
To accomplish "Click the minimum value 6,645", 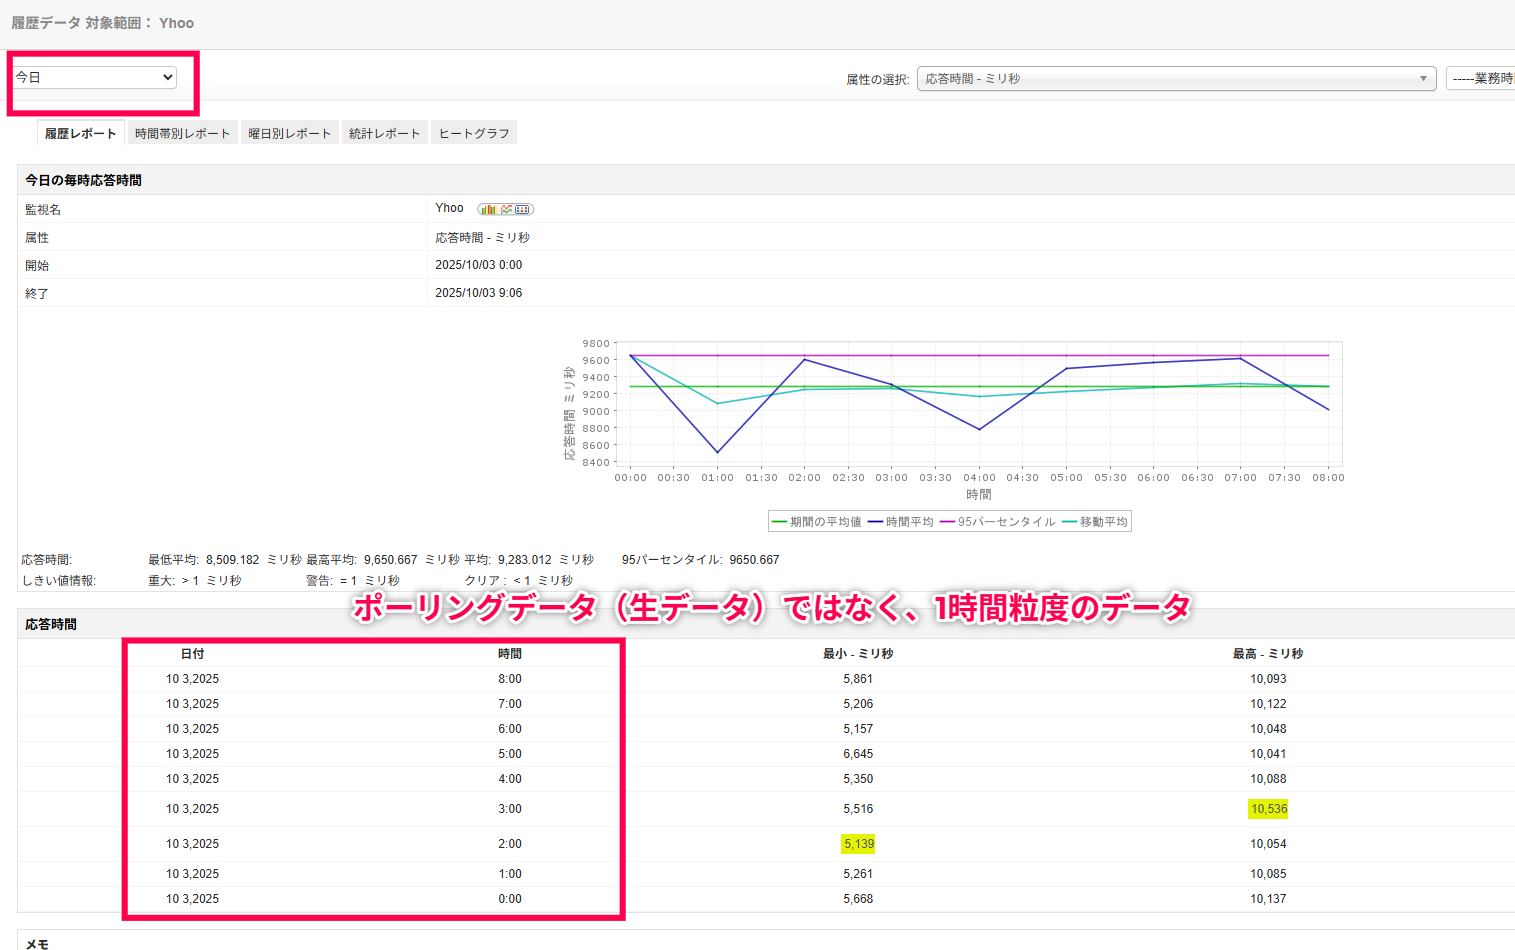I will point(858,754).
